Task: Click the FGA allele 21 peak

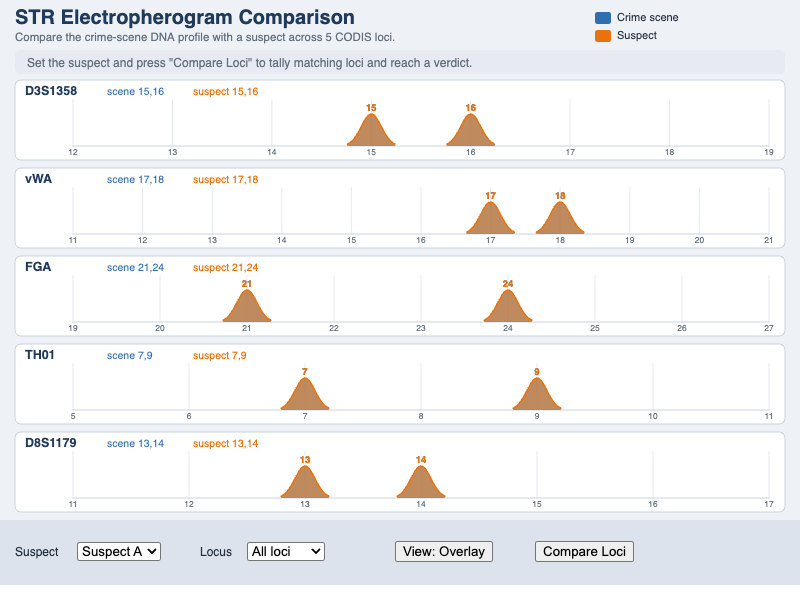Action: 247,306
